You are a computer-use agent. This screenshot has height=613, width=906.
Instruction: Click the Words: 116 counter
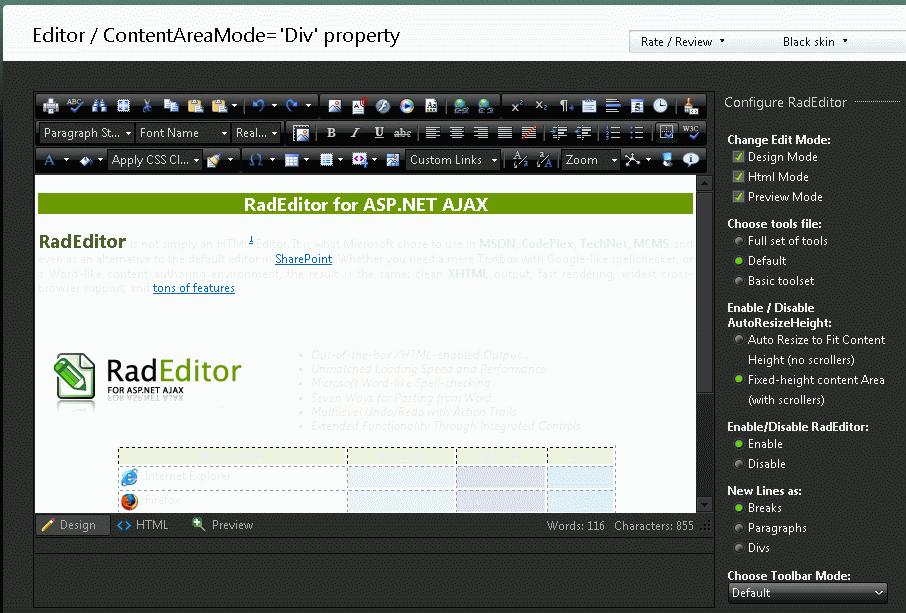[575, 526]
